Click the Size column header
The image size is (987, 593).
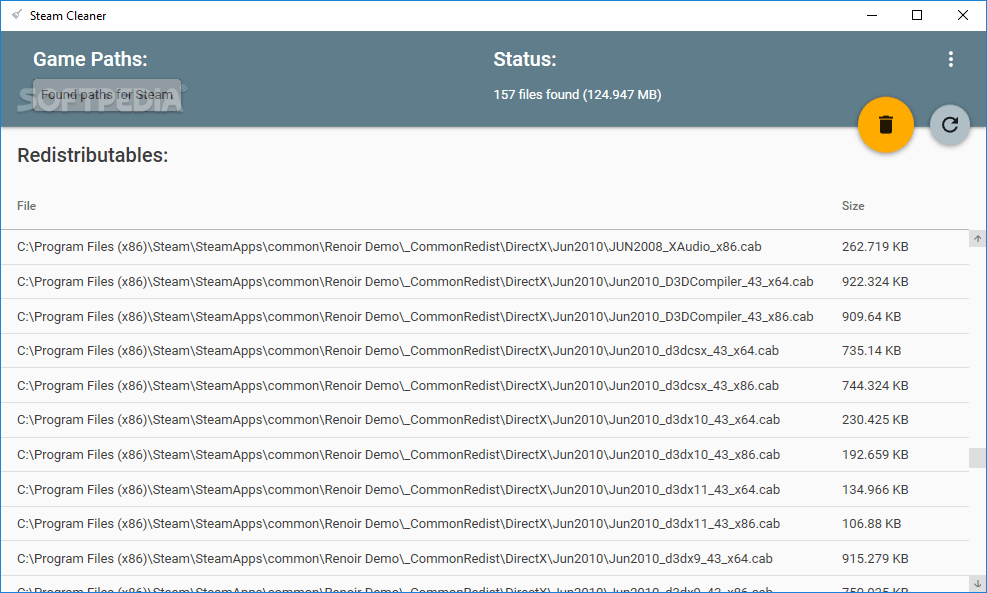853,206
